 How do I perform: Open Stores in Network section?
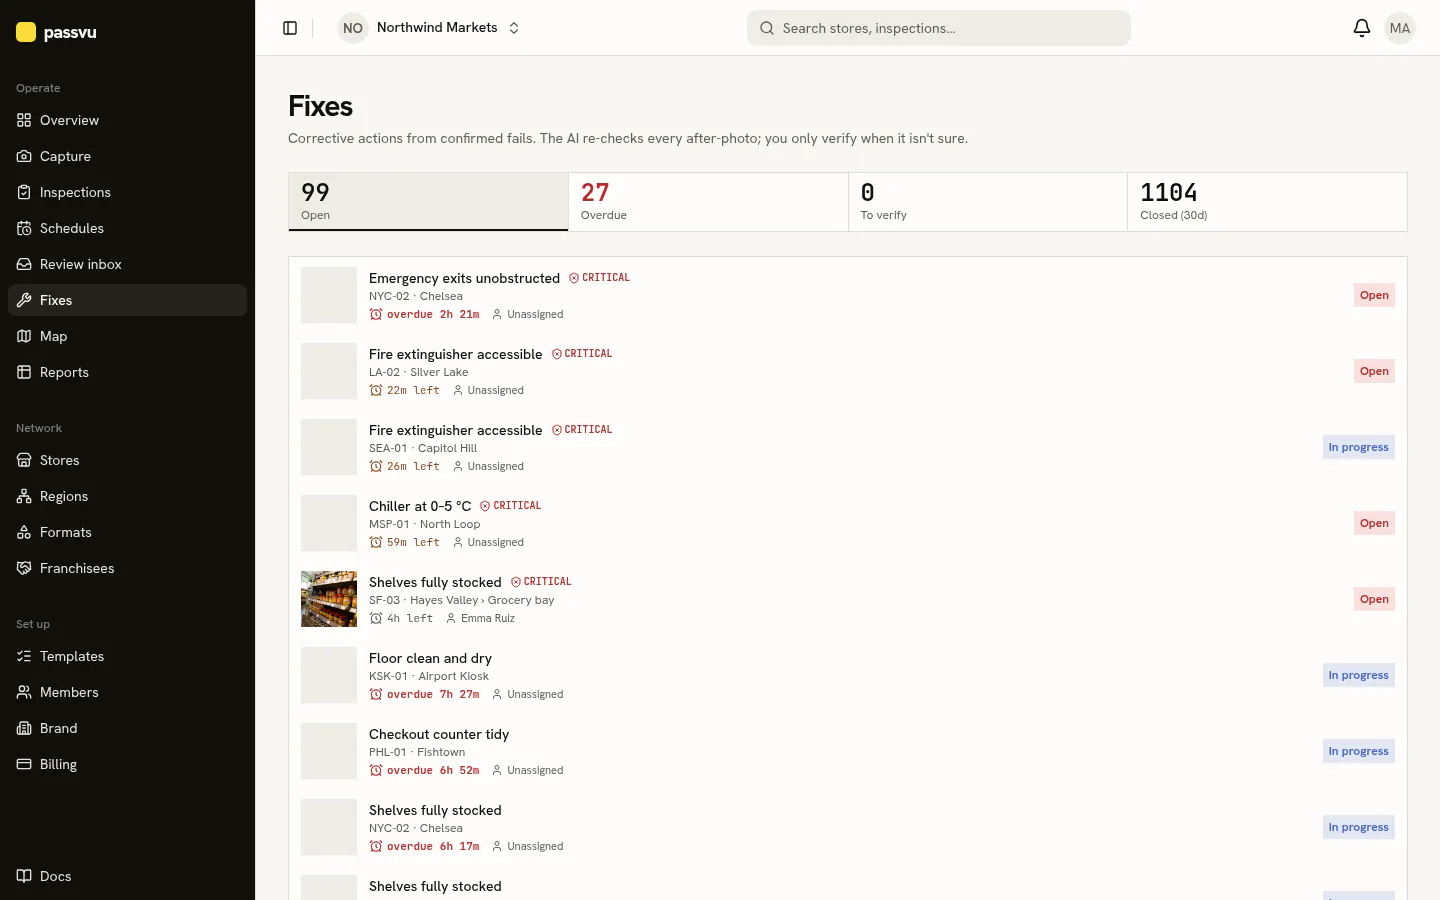point(127,460)
